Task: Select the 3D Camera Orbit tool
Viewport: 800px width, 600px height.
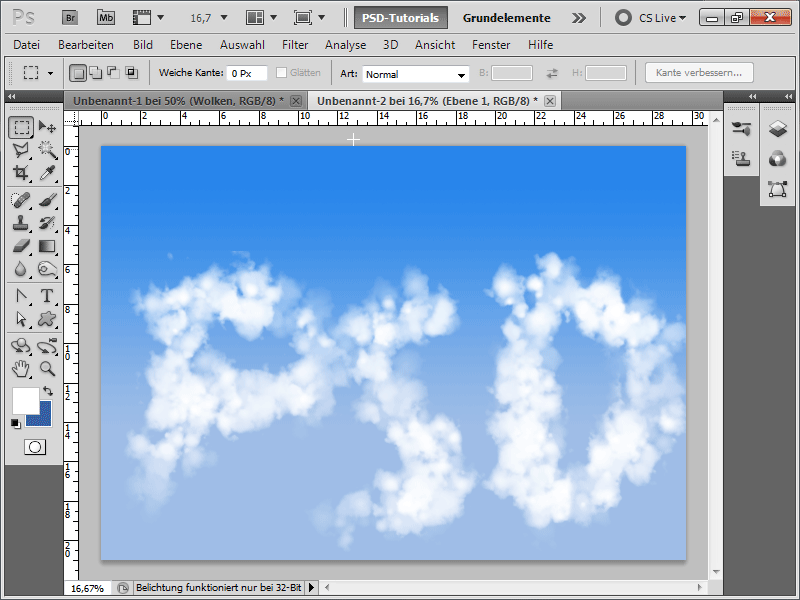Action: (x=47, y=346)
